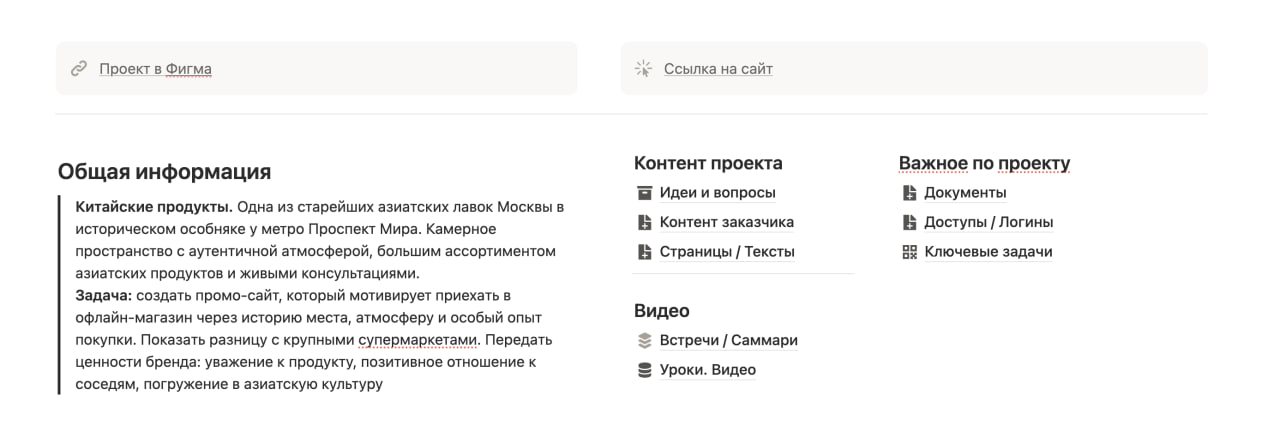Click the underlined word супермаркетами
Viewport: 1280px width, 437px height.
click(416, 339)
